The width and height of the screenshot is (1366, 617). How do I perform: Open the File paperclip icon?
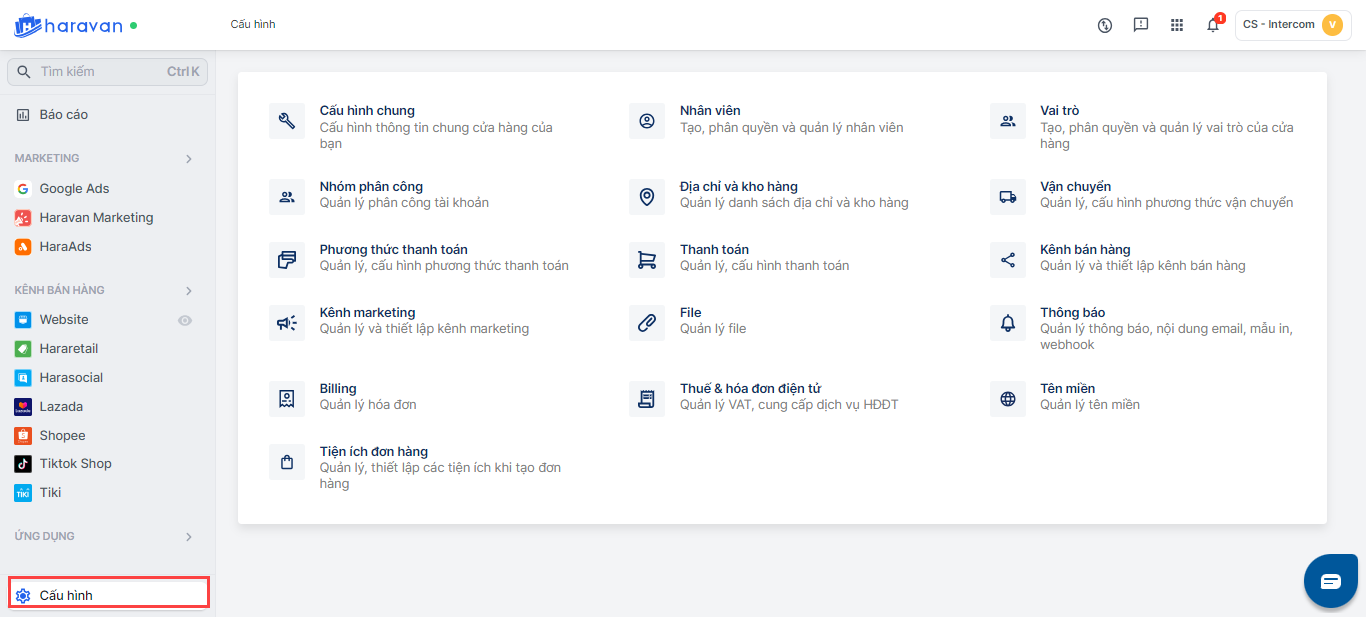(647, 323)
